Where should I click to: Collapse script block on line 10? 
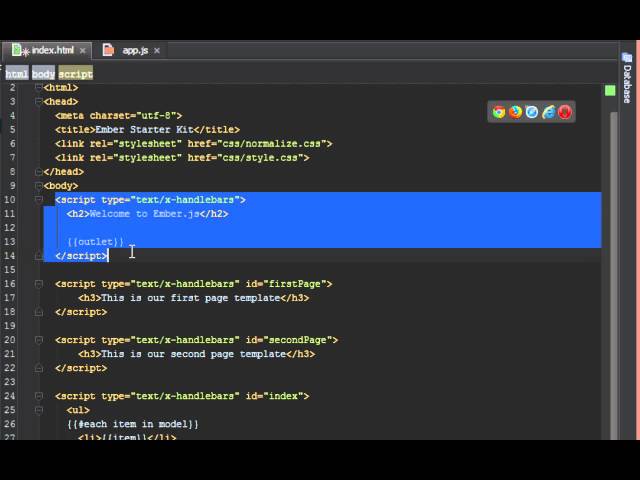[x=38, y=200]
